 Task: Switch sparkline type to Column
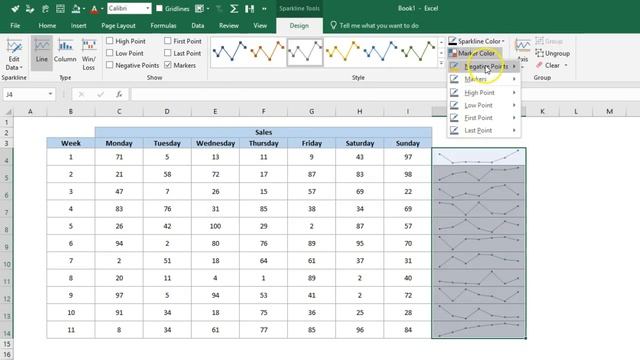click(65, 52)
